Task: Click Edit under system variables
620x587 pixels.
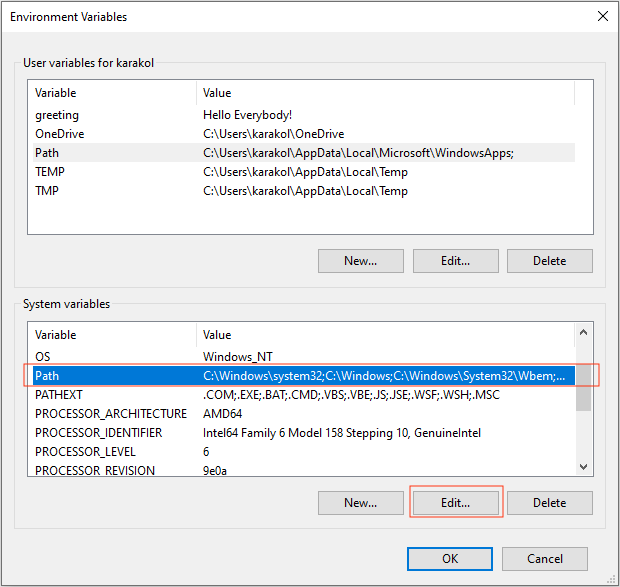Action: pyautogui.click(x=456, y=503)
